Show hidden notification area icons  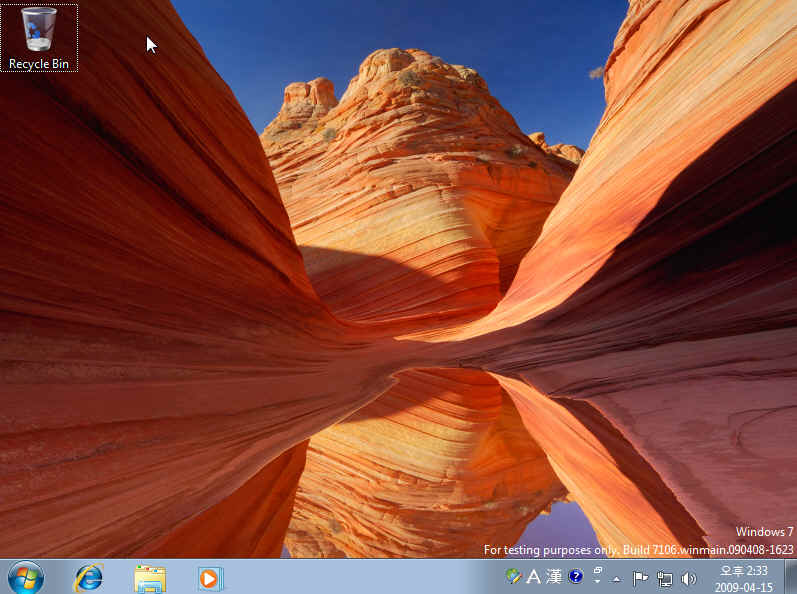coord(617,578)
